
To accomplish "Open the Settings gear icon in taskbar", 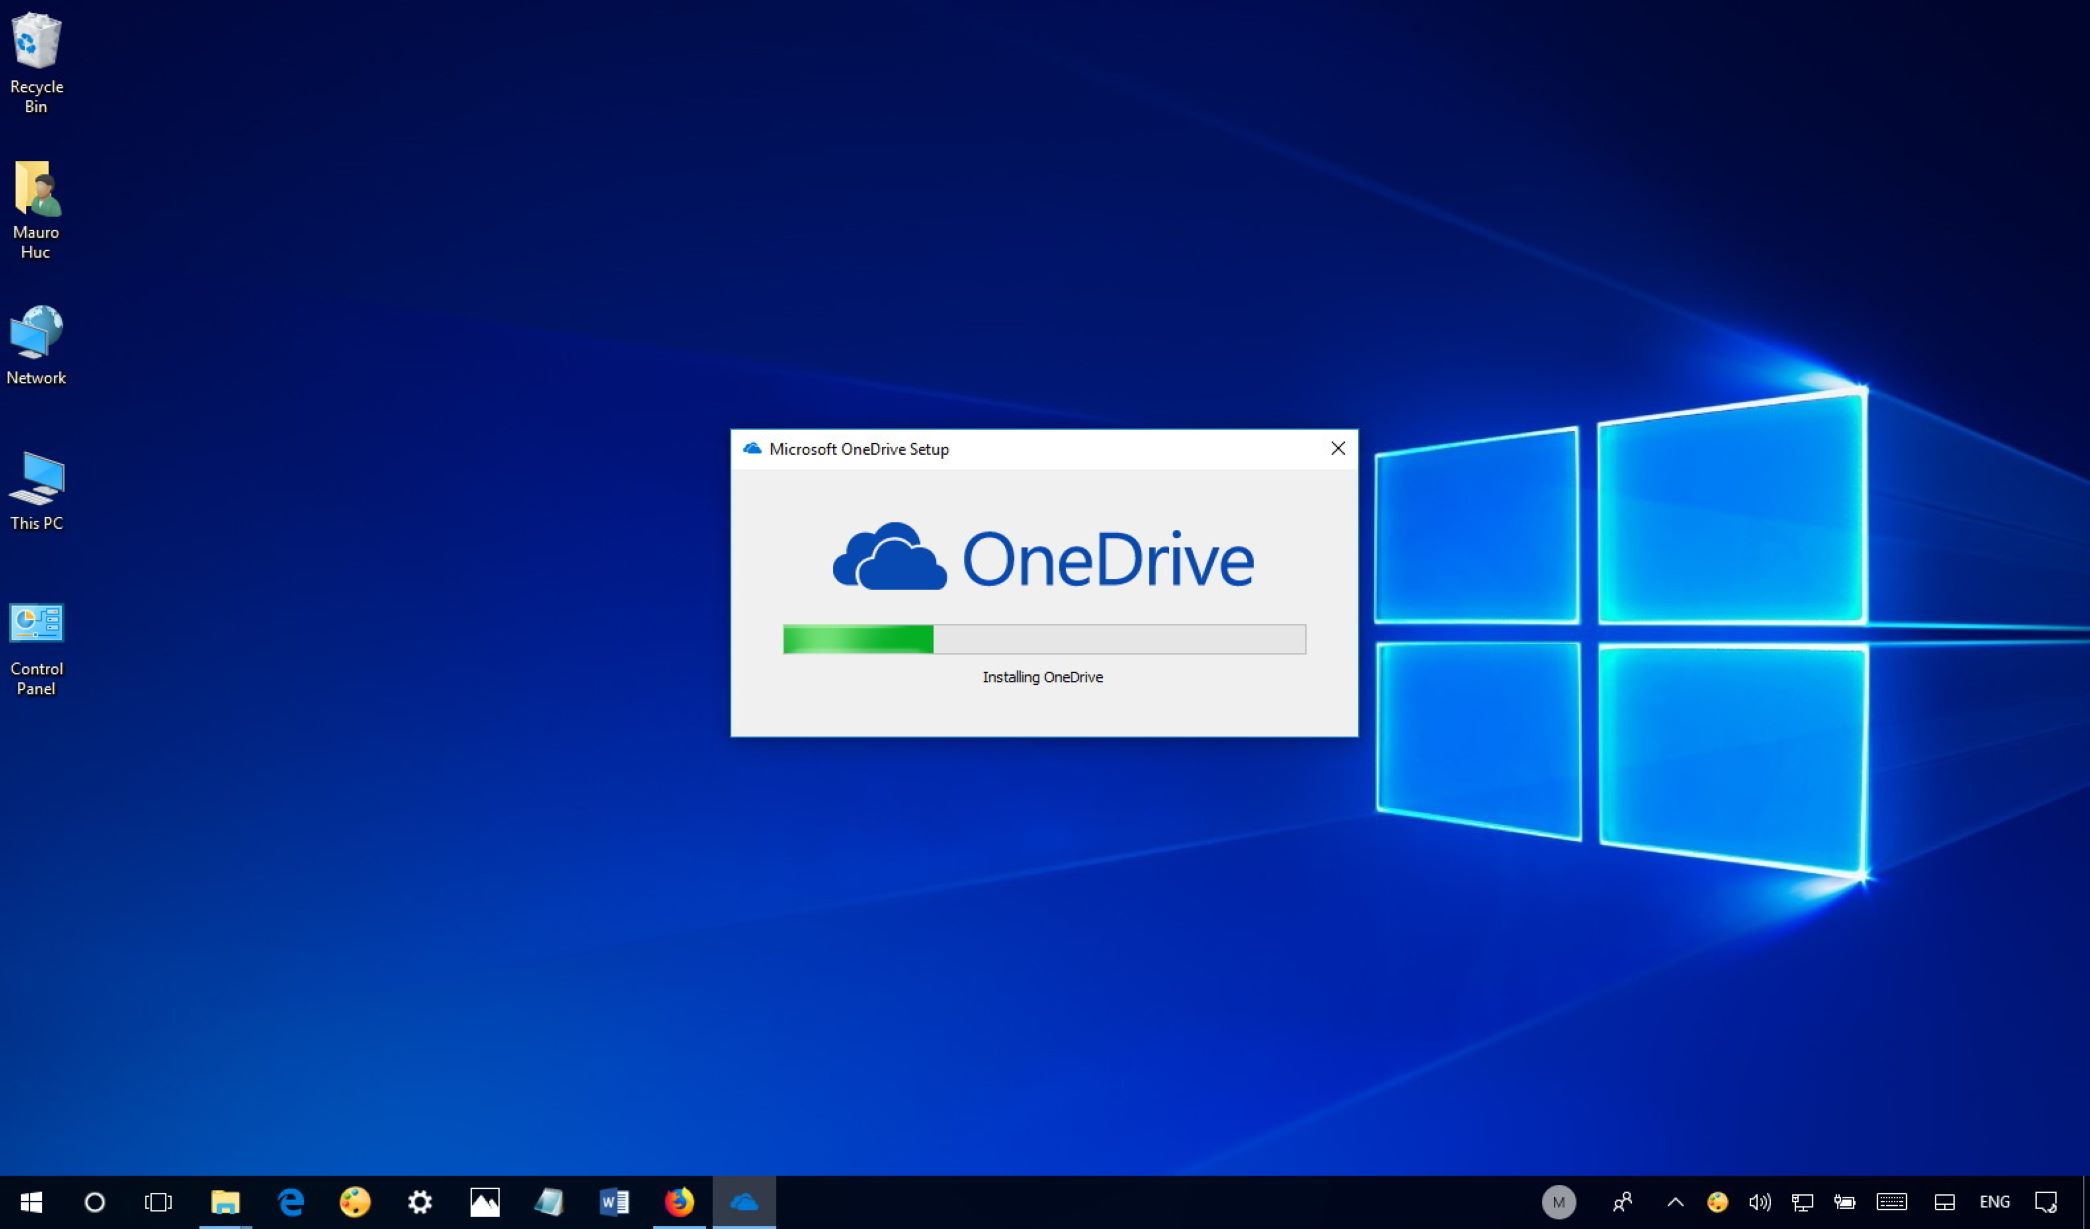I will (x=420, y=1203).
